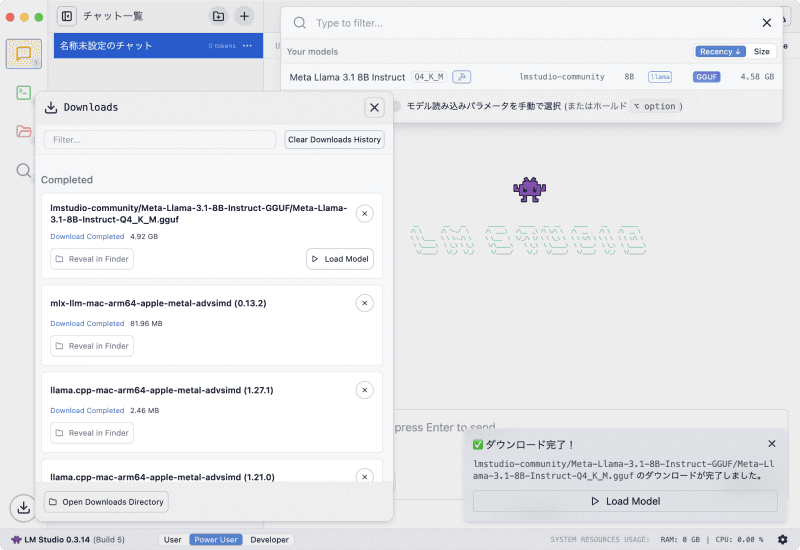Image resolution: width=800 pixels, height=550 pixels.
Task: Focus the Downloads filter field
Action: click(x=160, y=140)
